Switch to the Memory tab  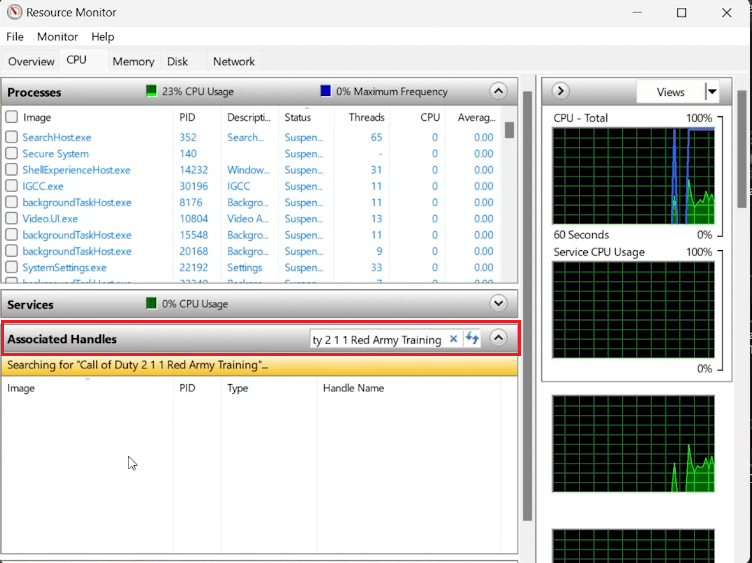[x=133, y=61]
